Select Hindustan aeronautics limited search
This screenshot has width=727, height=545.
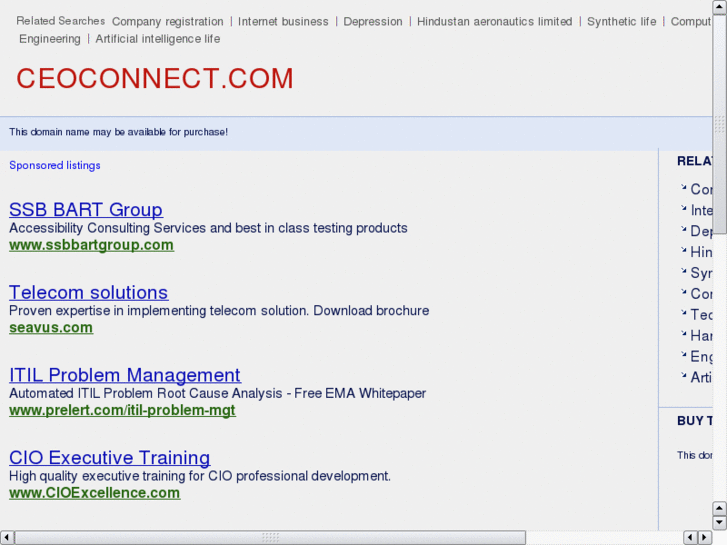pyautogui.click(x=494, y=21)
